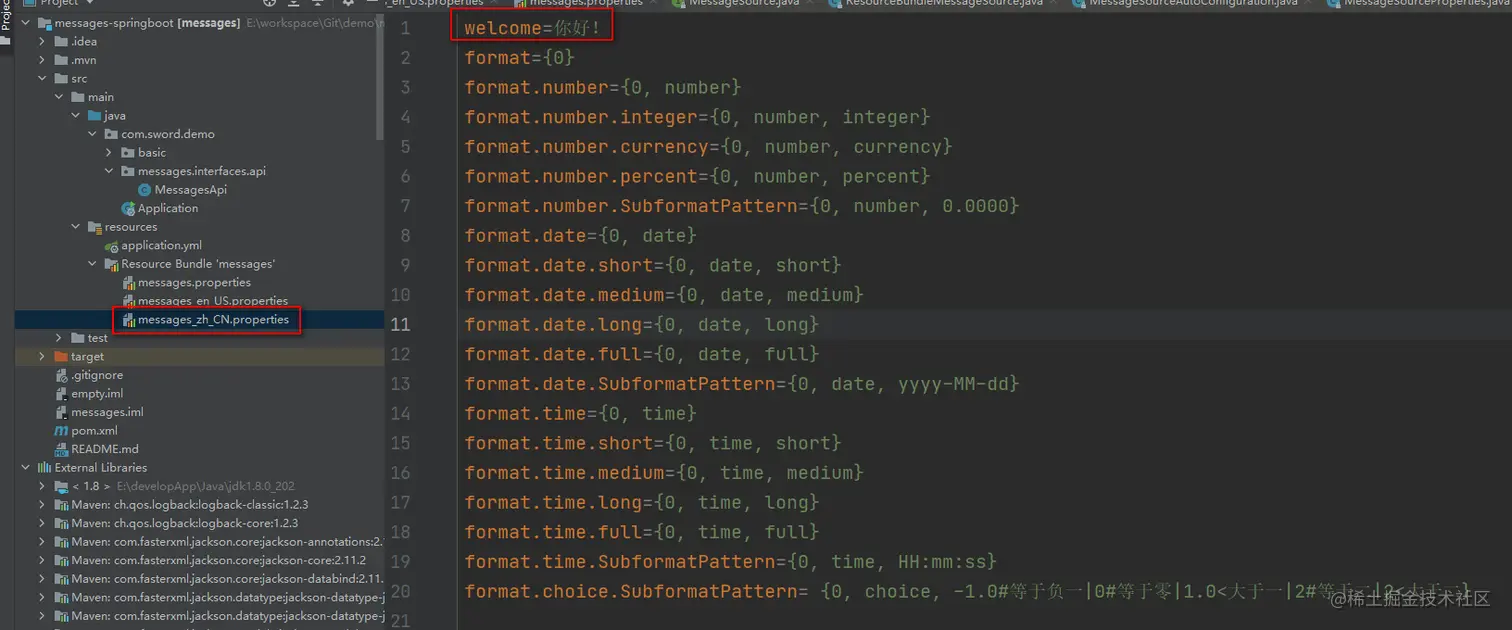Viewport: 1512px width, 630px height.
Task: Expand the basic package
Action: 109,153
